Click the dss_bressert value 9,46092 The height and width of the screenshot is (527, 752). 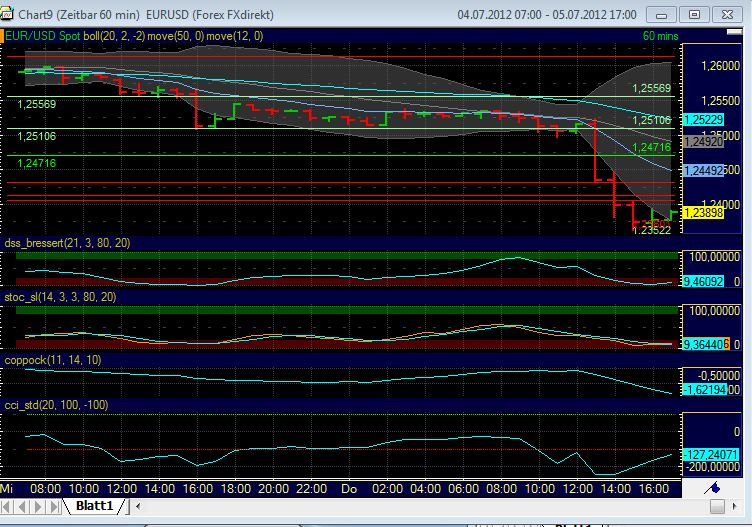coord(703,281)
